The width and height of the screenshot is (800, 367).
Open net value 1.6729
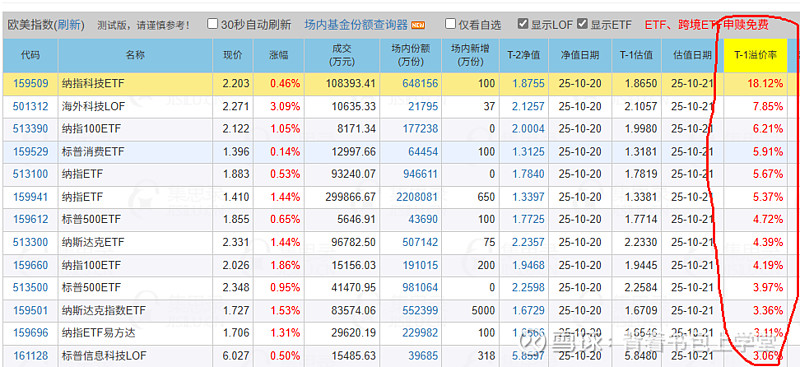point(528,310)
